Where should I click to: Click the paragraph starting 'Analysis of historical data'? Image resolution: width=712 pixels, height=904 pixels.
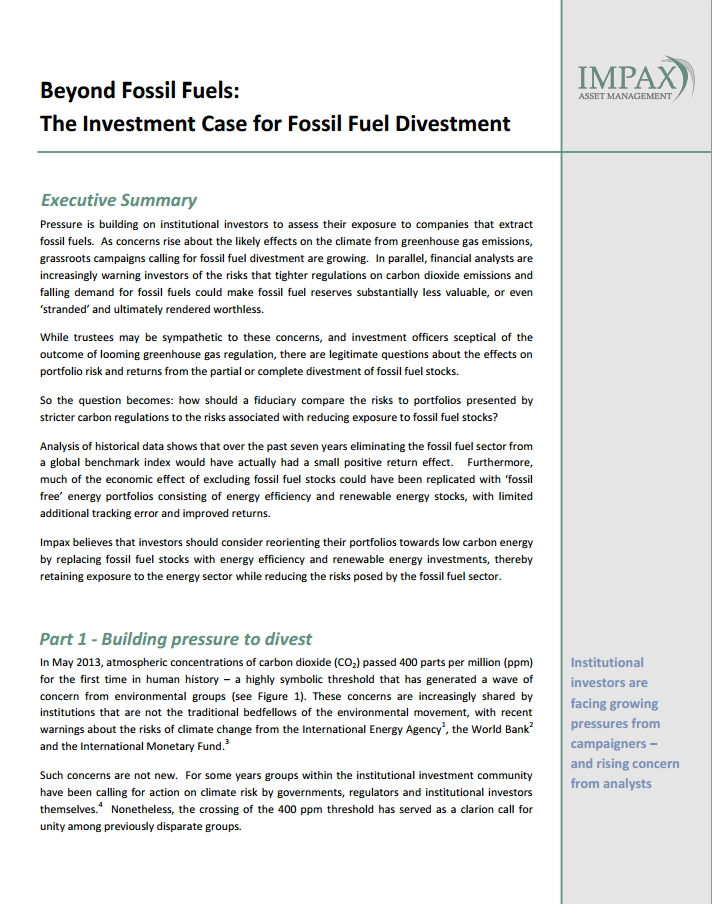[x=286, y=480]
